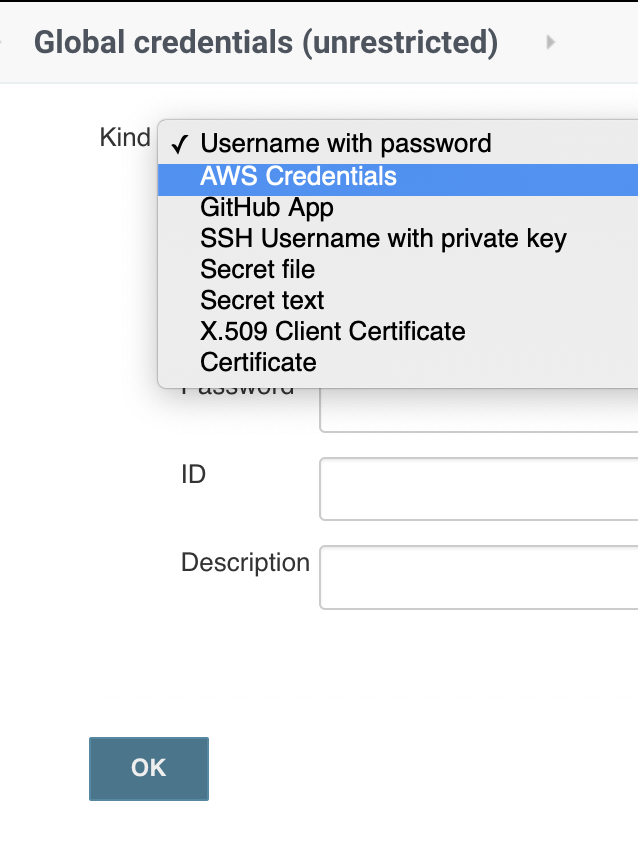
Task: Click into the ID text field
Action: 478,489
